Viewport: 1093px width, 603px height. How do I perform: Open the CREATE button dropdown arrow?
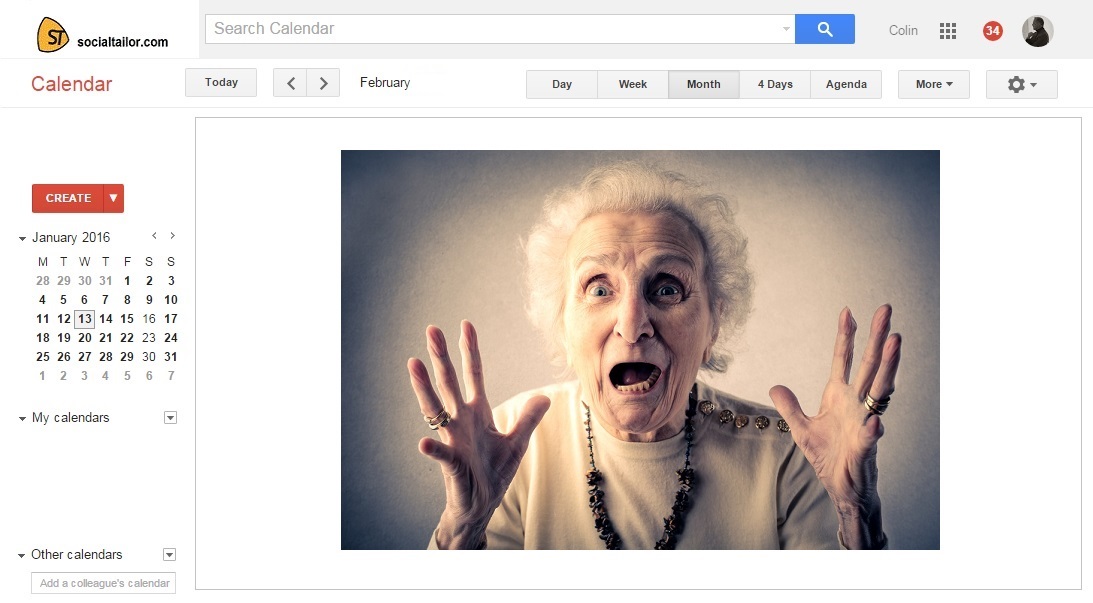[x=113, y=198]
